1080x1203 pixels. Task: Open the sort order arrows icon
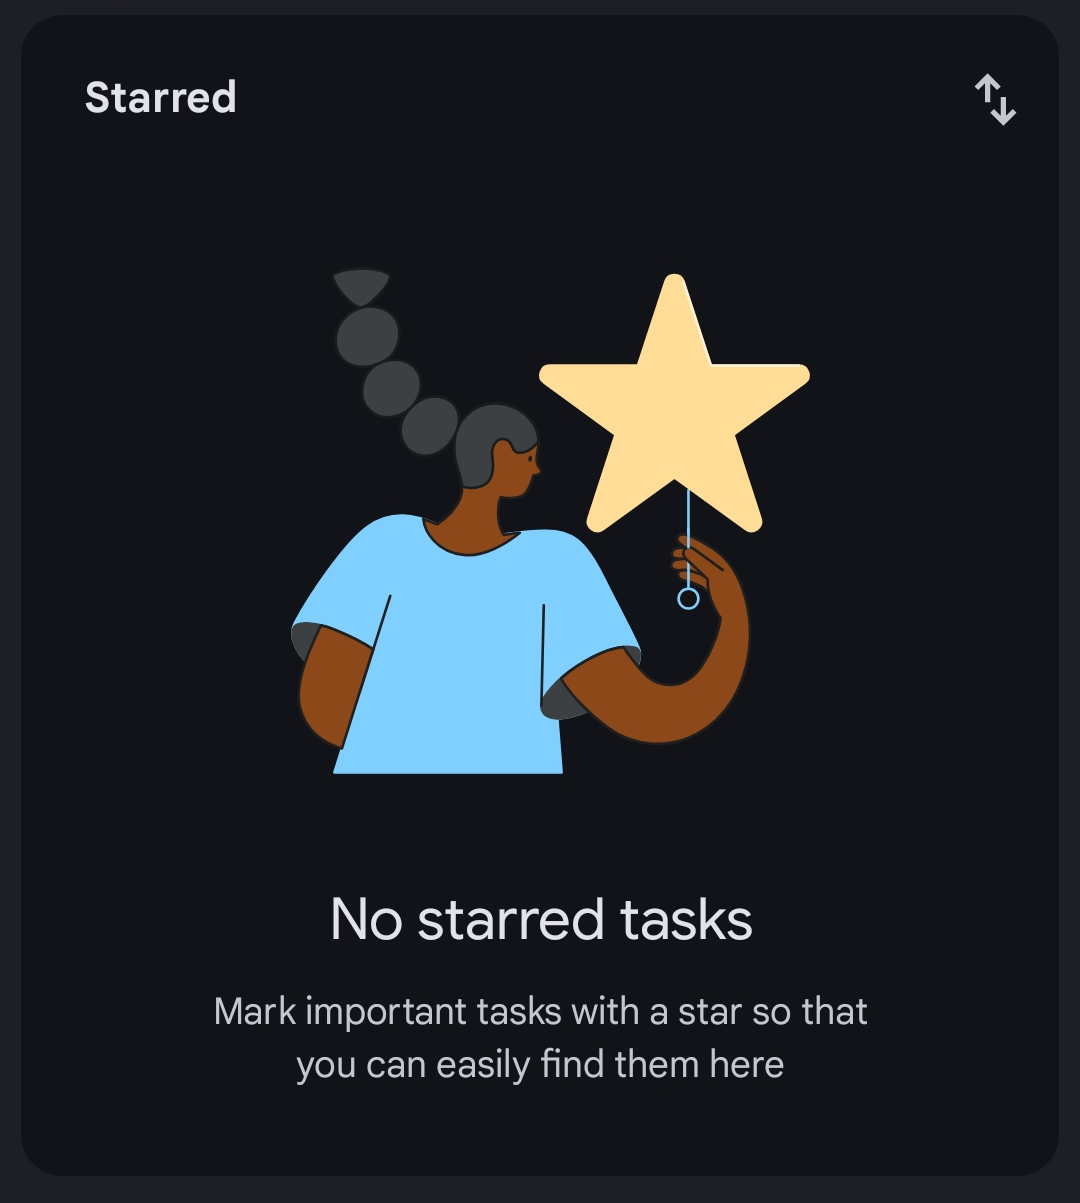coord(995,99)
